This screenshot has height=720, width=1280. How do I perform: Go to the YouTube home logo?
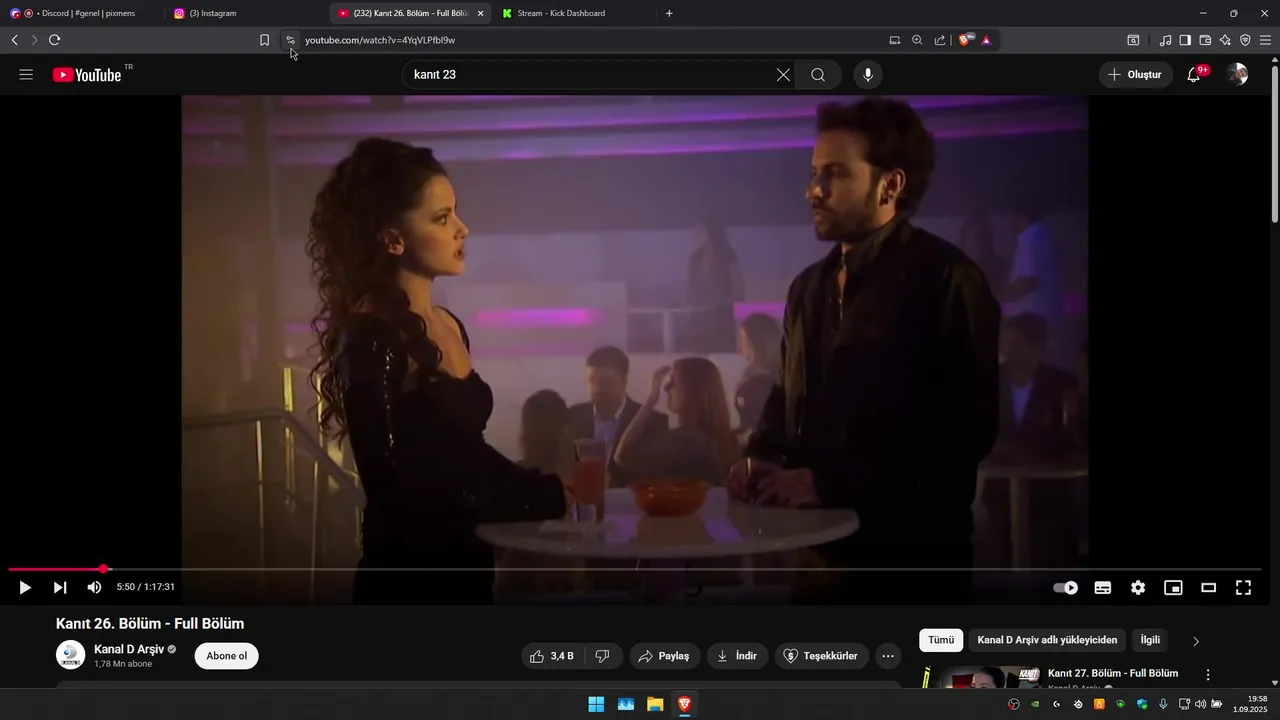click(x=87, y=75)
